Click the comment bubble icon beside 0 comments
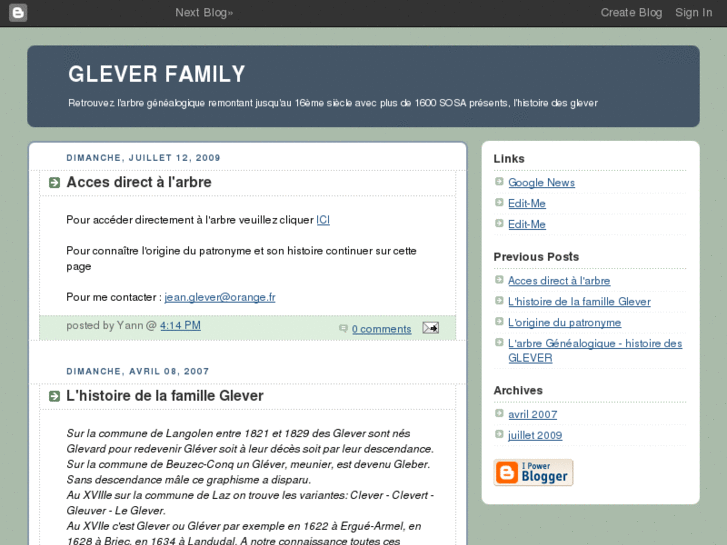Image resolution: width=727 pixels, height=545 pixels. click(x=343, y=328)
